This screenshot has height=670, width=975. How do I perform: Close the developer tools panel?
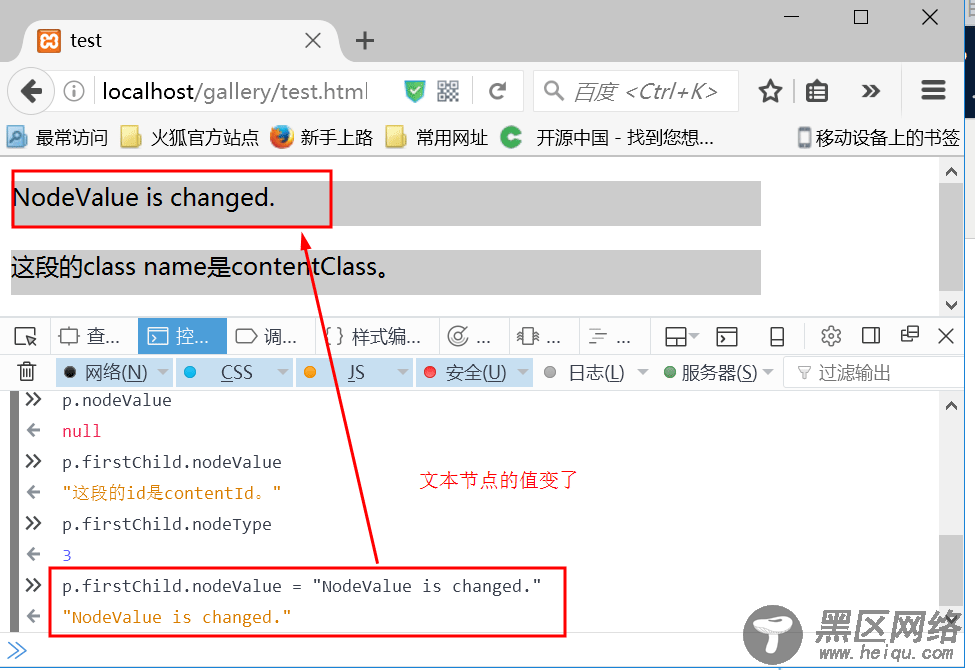tap(946, 337)
